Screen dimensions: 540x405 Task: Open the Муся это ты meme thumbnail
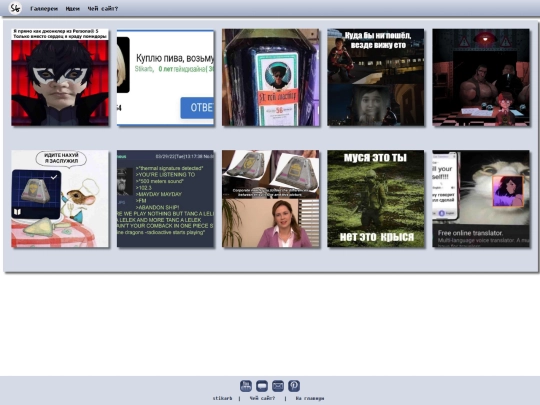[376, 199]
